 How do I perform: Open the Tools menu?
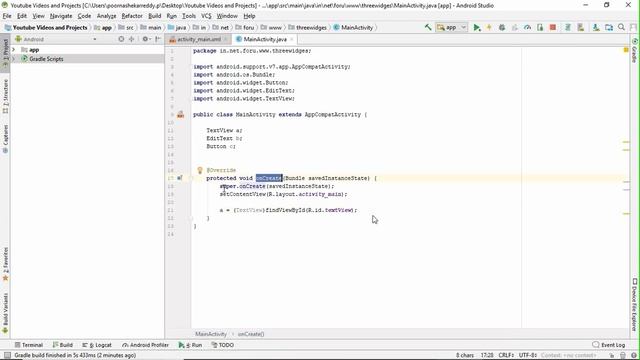pyautogui.click(x=189, y=16)
